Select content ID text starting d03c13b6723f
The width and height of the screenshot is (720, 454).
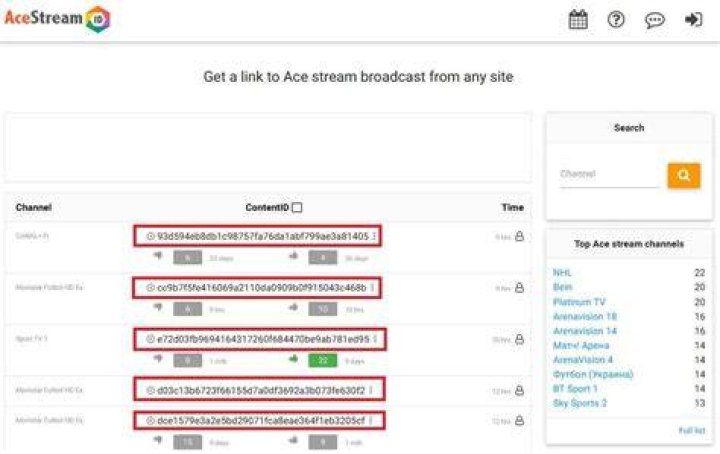click(261, 391)
